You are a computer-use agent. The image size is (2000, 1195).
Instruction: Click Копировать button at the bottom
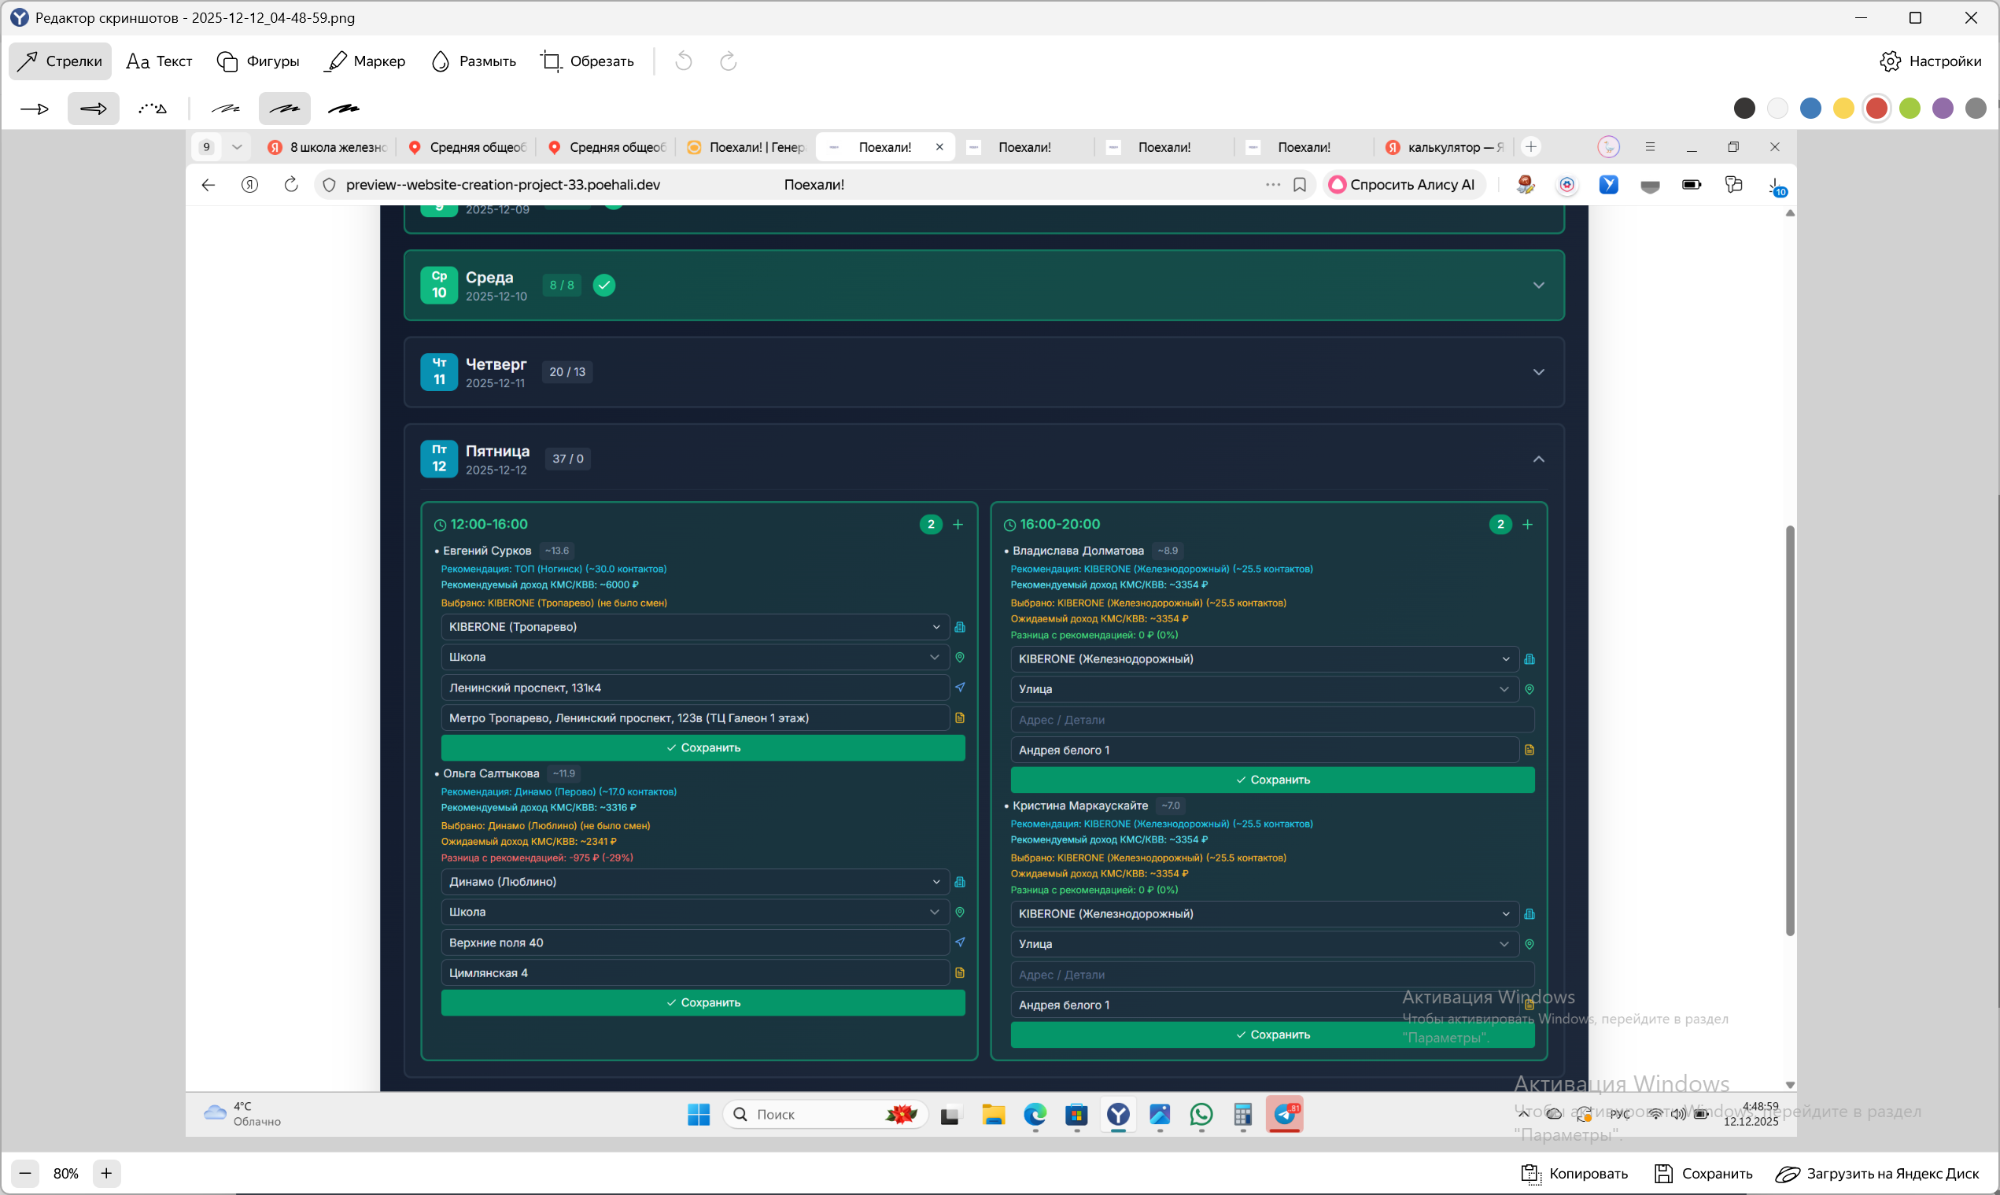point(1575,1173)
